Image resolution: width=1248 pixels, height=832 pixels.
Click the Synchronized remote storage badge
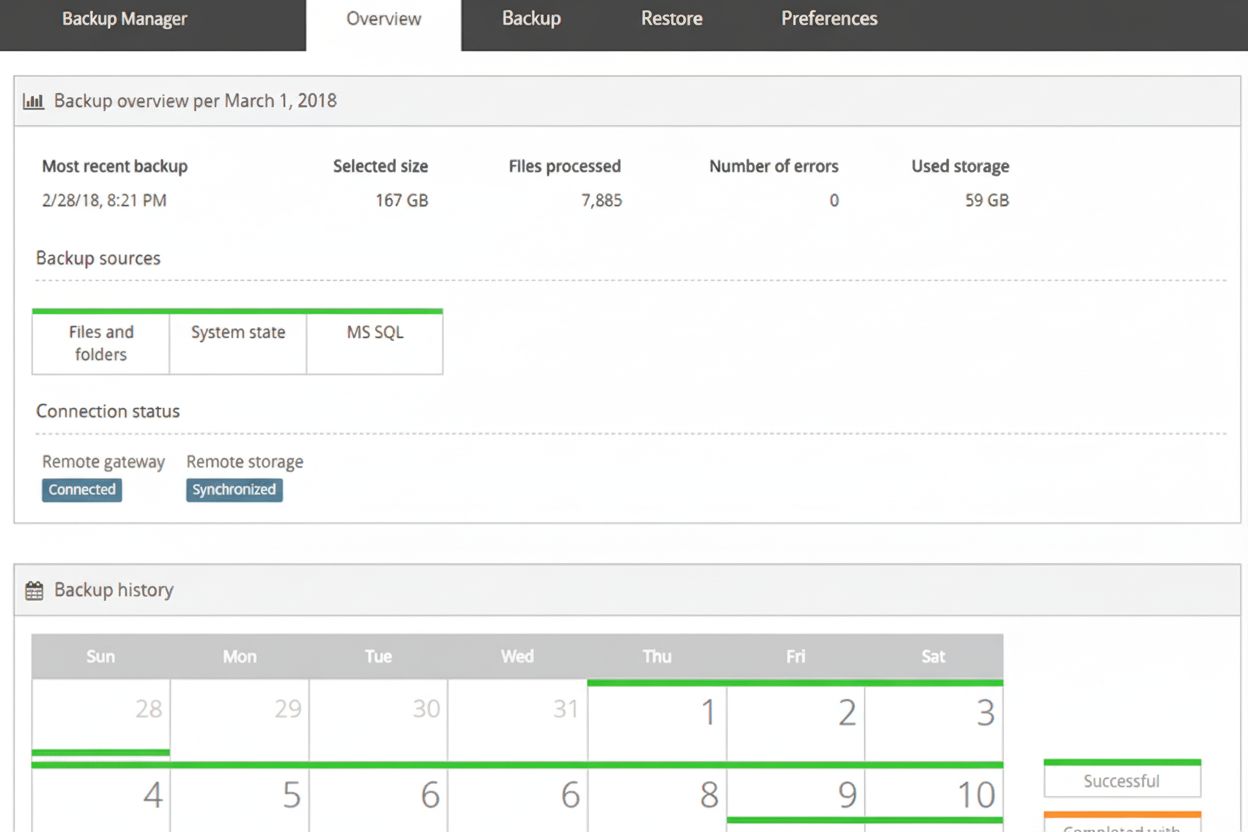234,489
